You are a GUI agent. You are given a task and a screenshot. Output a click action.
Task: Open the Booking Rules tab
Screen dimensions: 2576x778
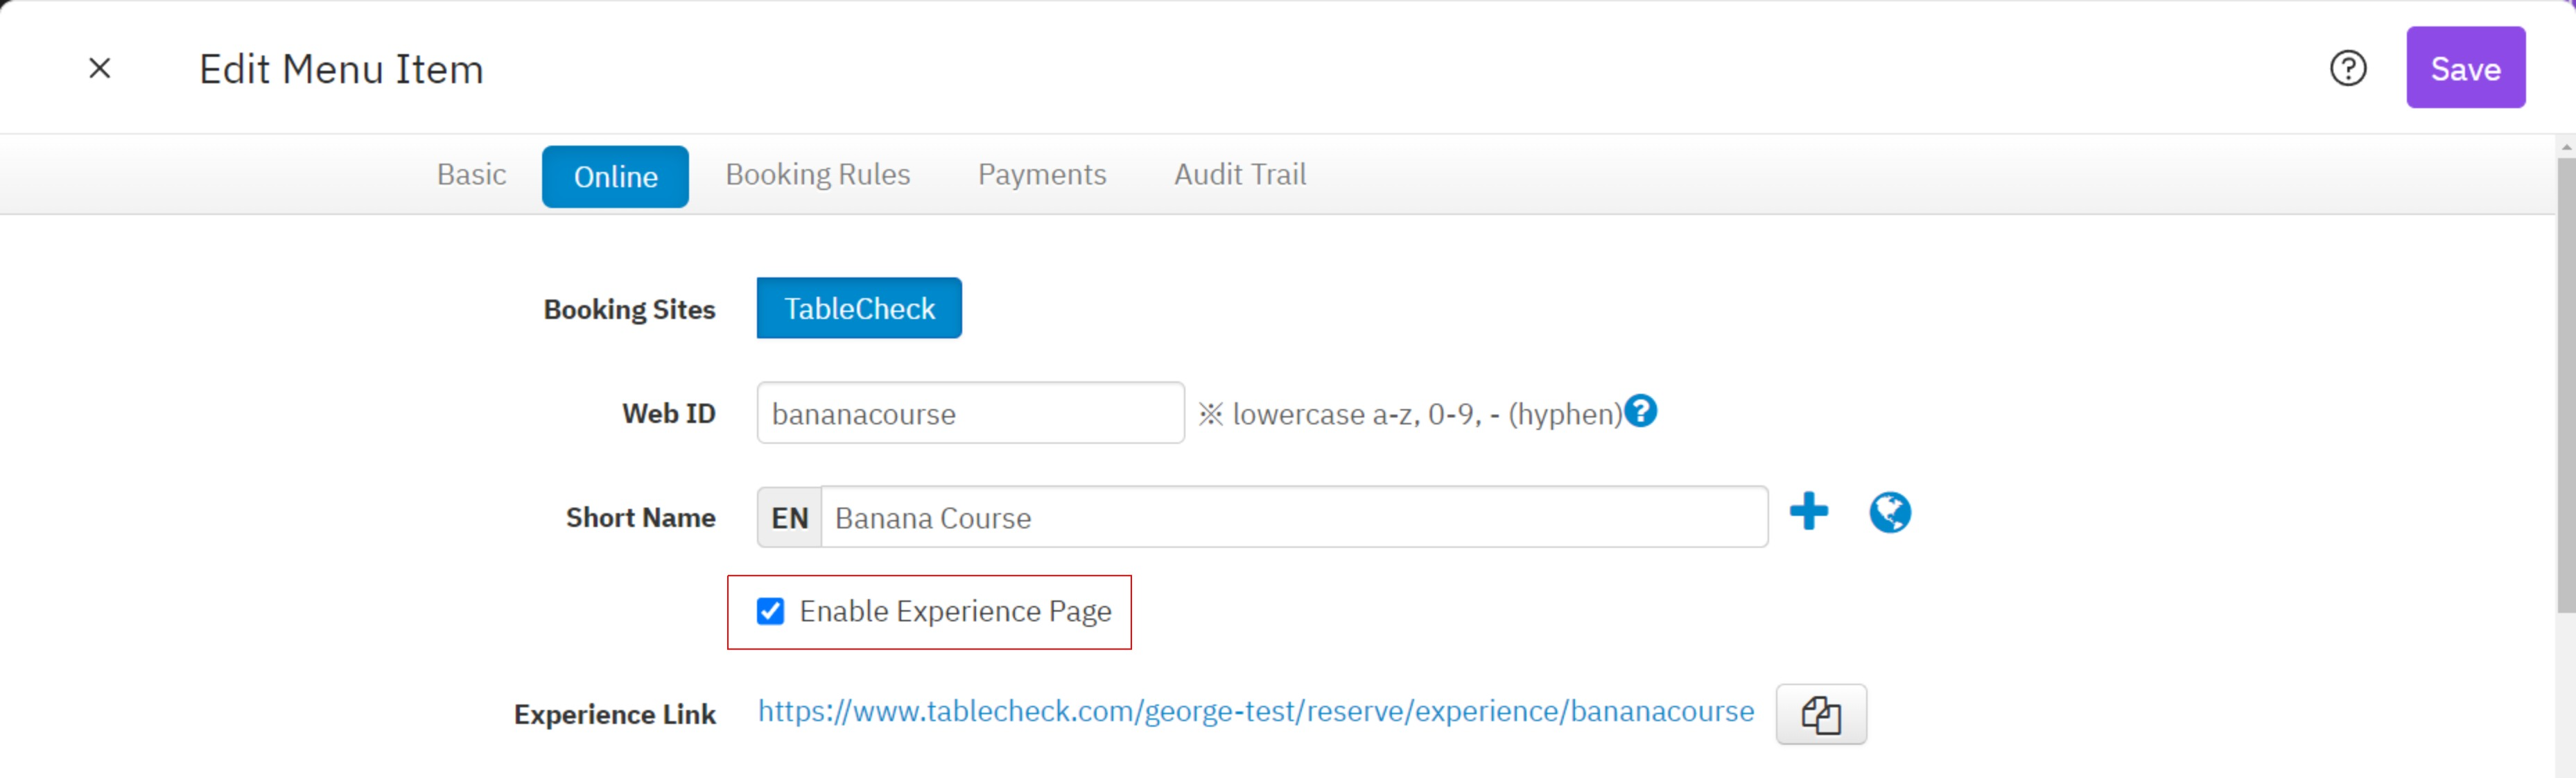tap(817, 175)
